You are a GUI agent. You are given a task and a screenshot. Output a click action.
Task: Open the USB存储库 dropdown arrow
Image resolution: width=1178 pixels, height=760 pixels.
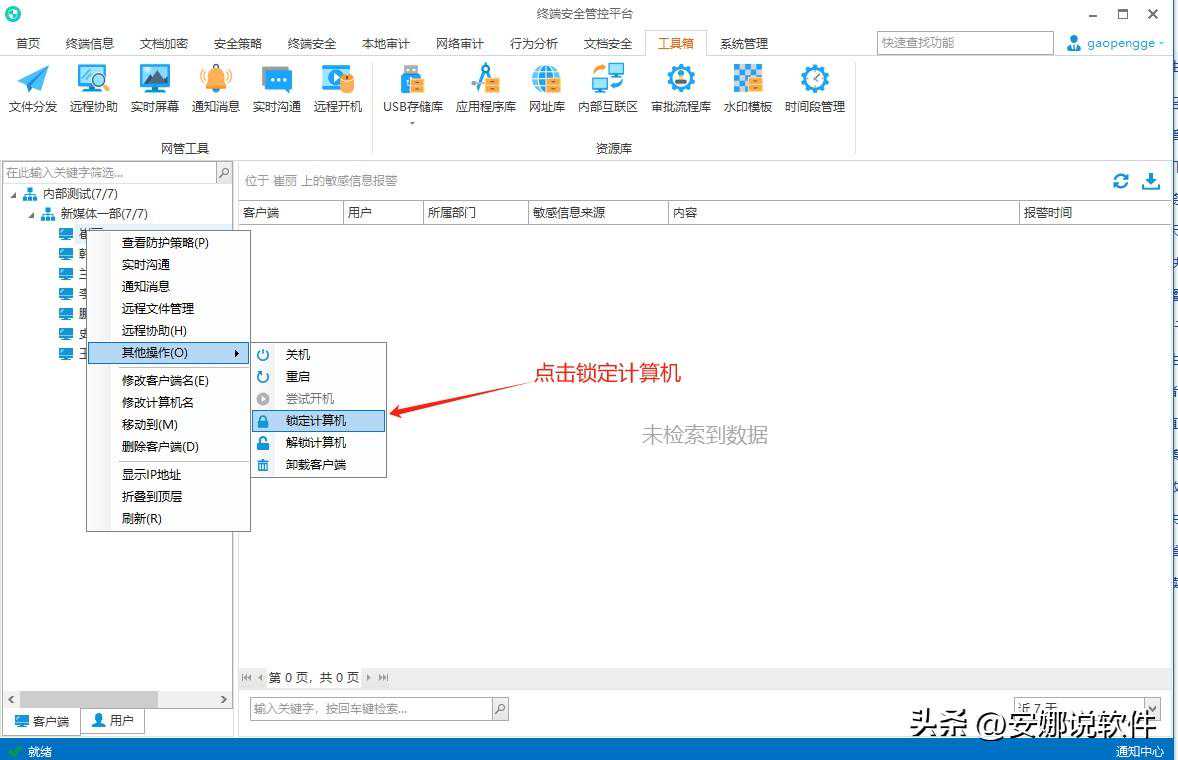413,122
